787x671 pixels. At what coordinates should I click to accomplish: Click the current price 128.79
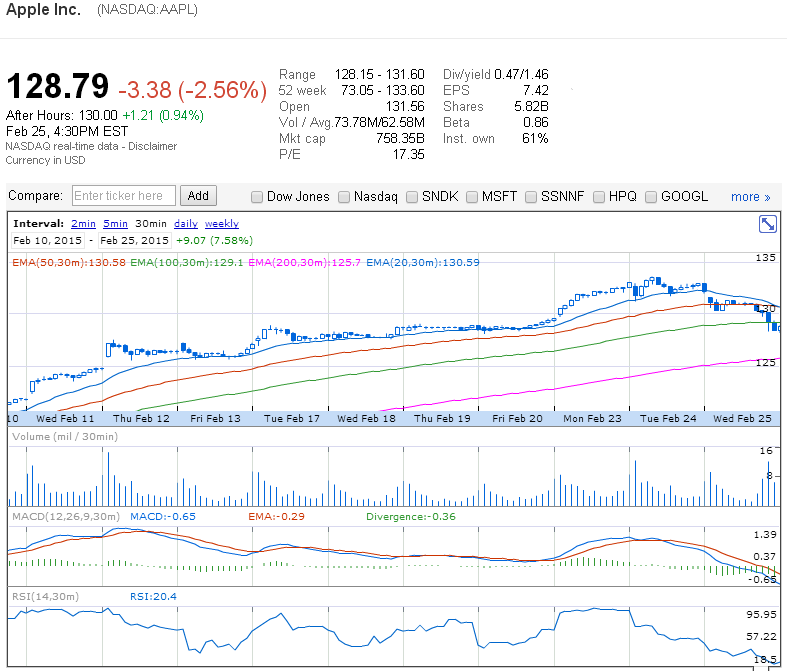58,86
